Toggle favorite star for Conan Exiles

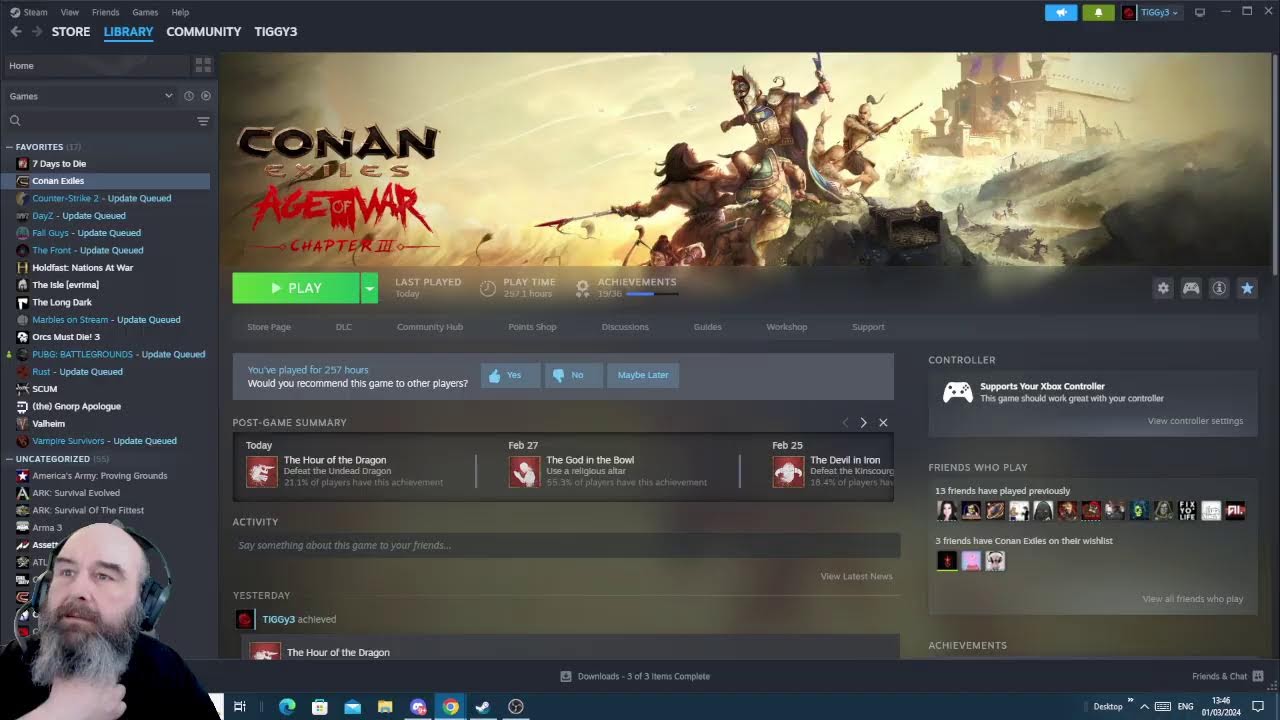coord(1247,288)
